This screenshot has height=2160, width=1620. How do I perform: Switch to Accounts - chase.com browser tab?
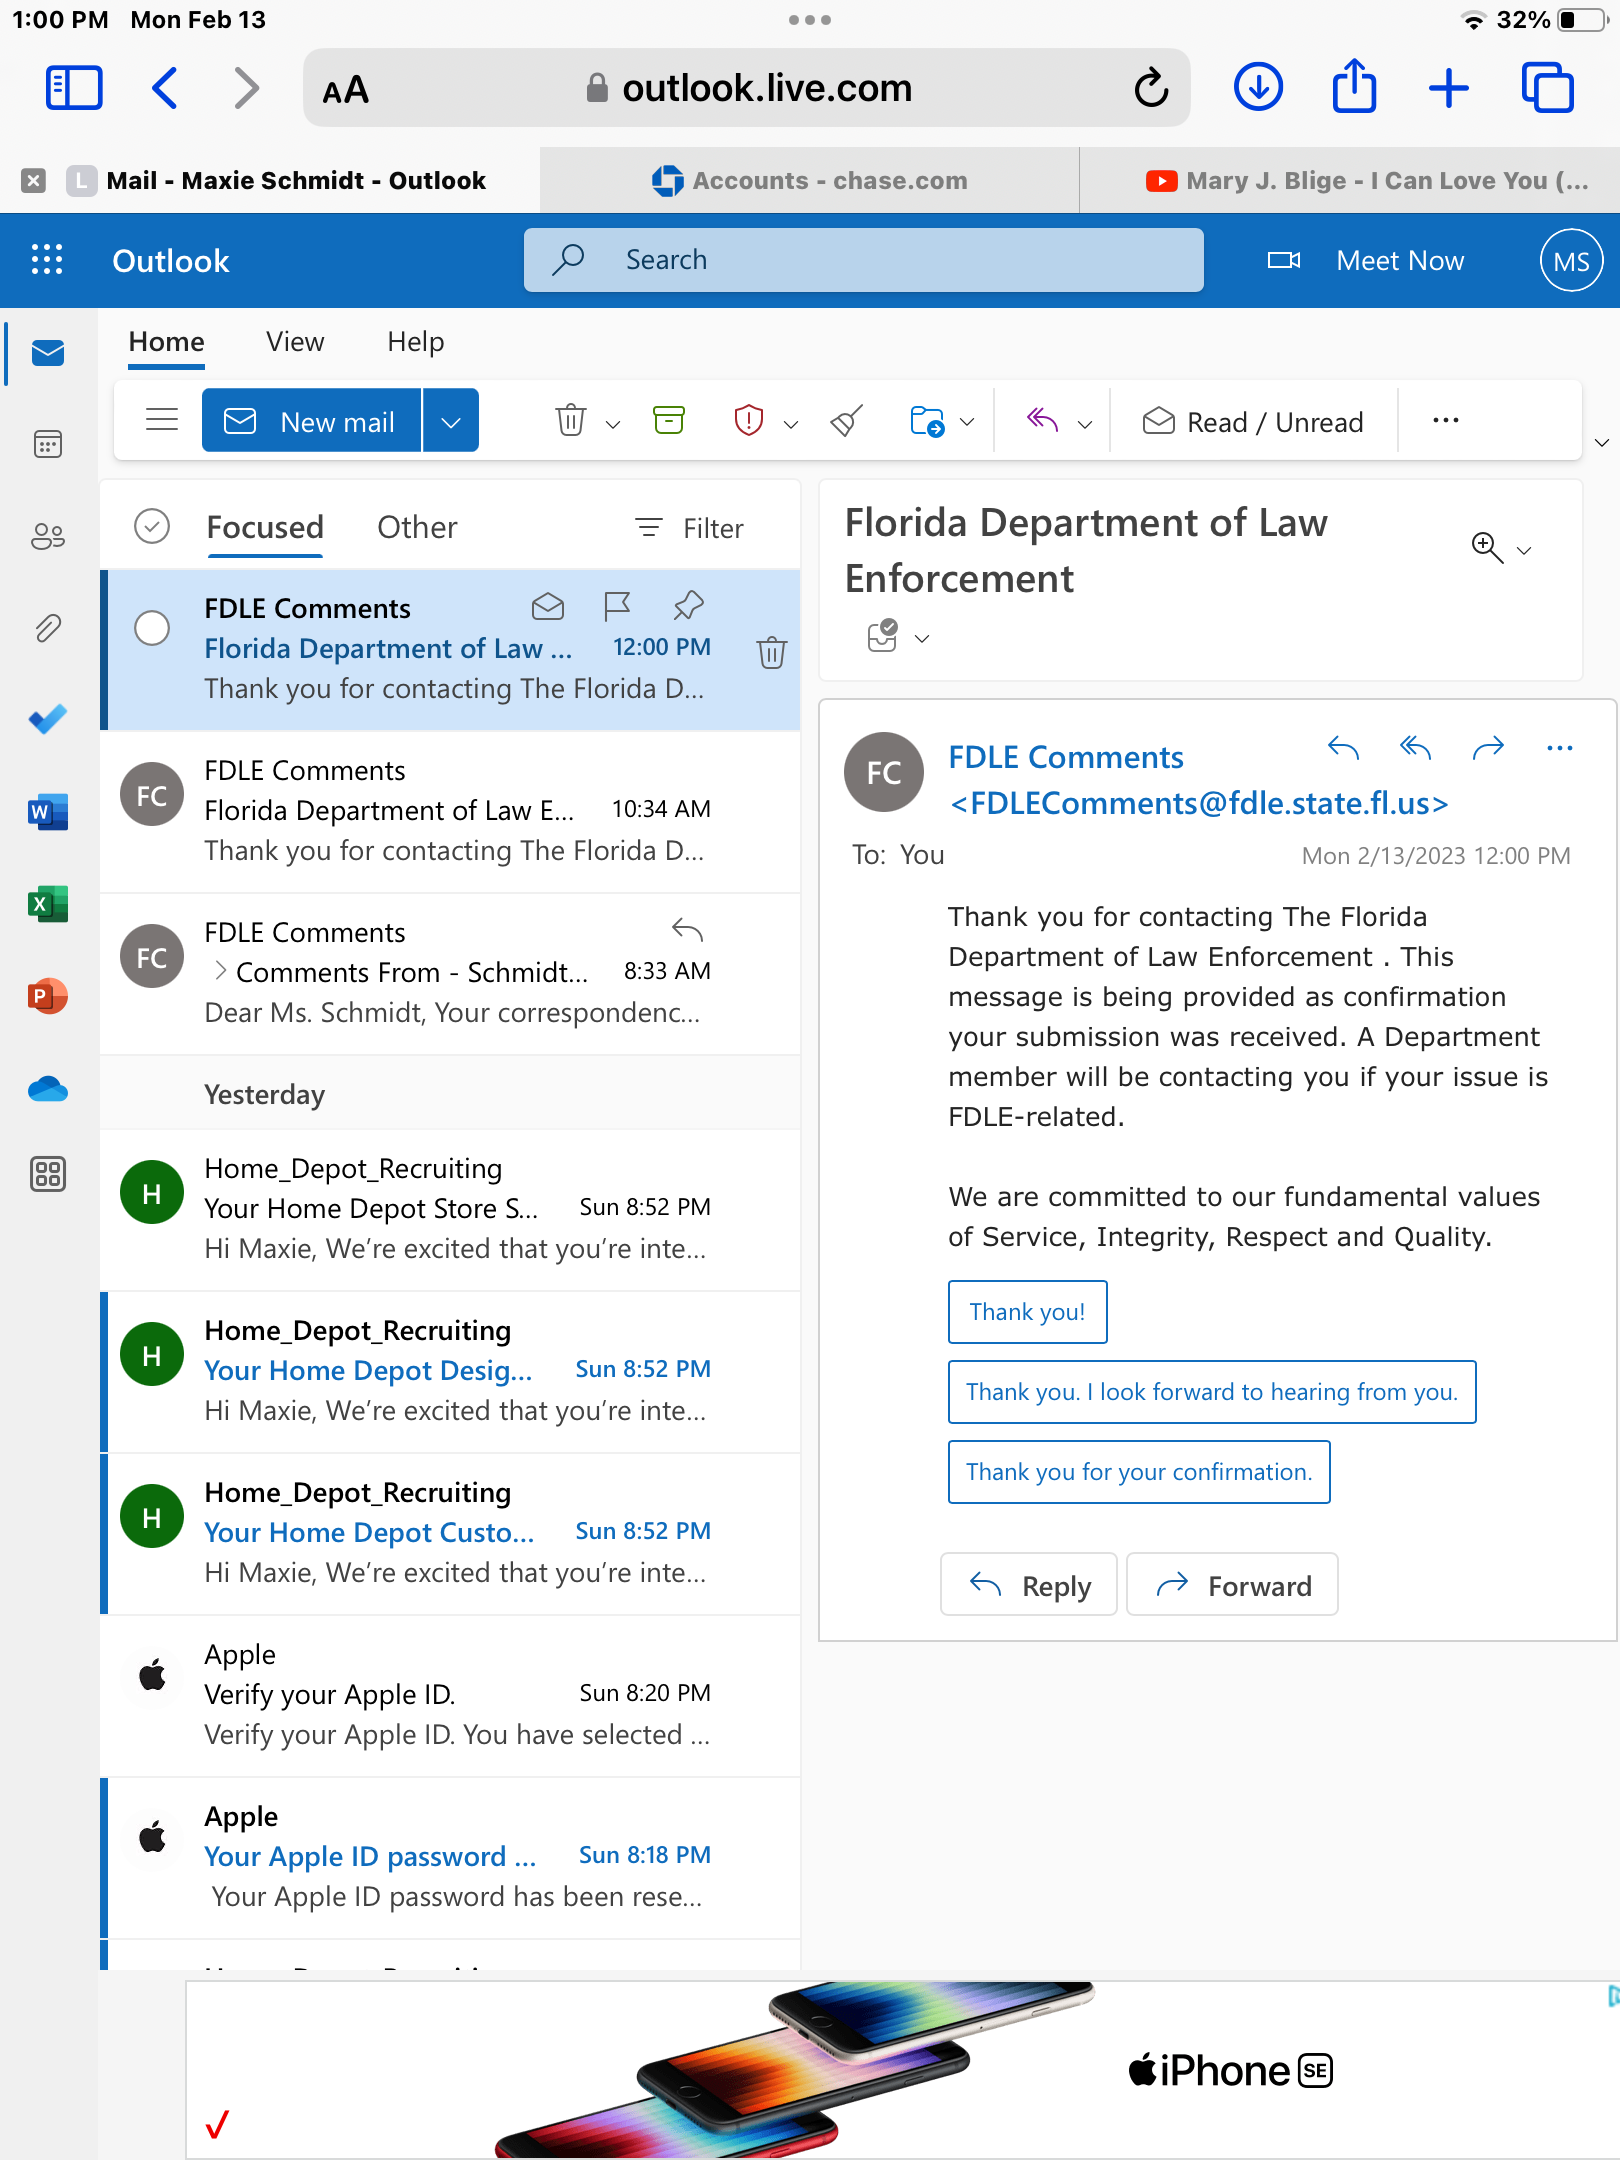pyautogui.click(x=809, y=180)
